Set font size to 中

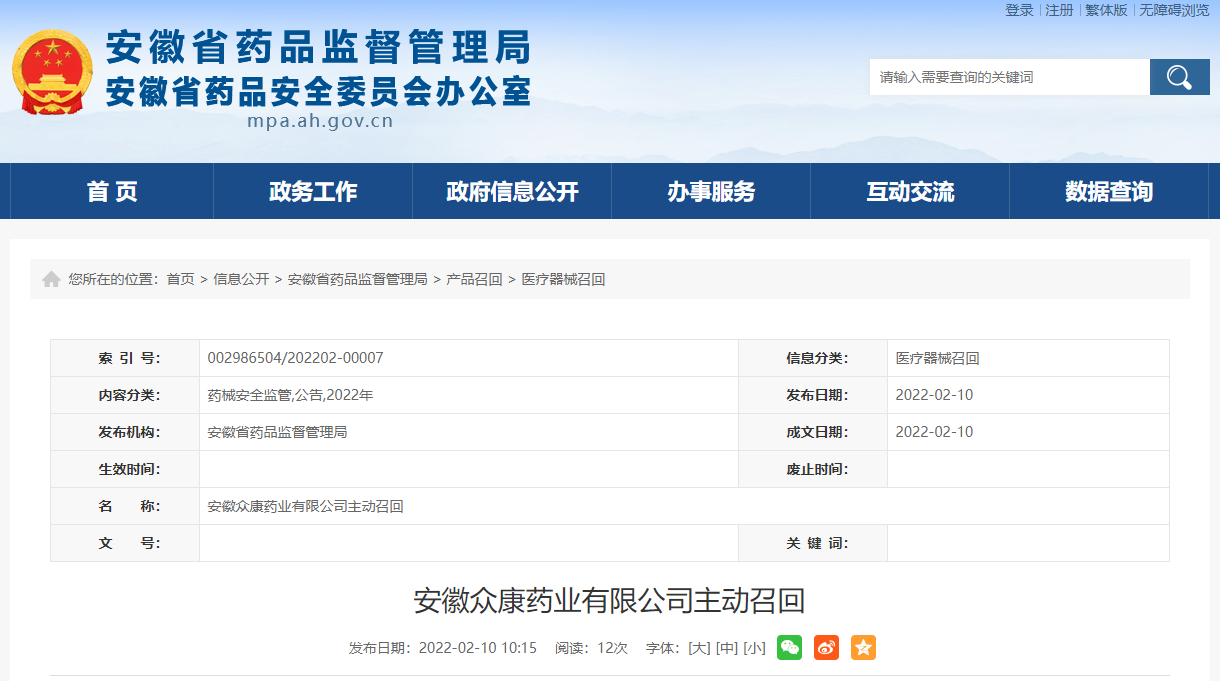[x=727, y=648]
